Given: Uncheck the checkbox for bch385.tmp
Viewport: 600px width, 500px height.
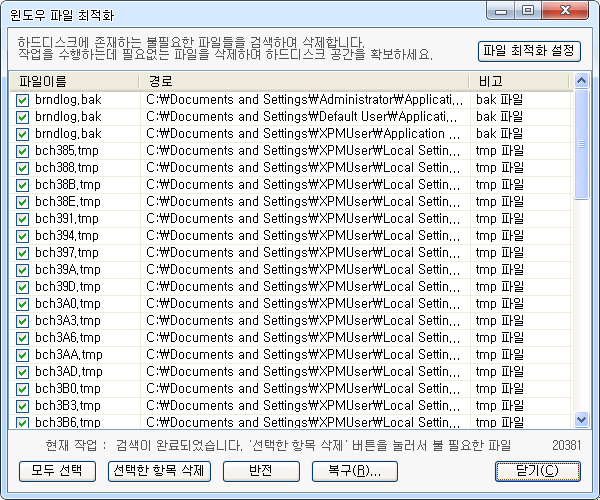Looking at the screenshot, I should 23,151.
